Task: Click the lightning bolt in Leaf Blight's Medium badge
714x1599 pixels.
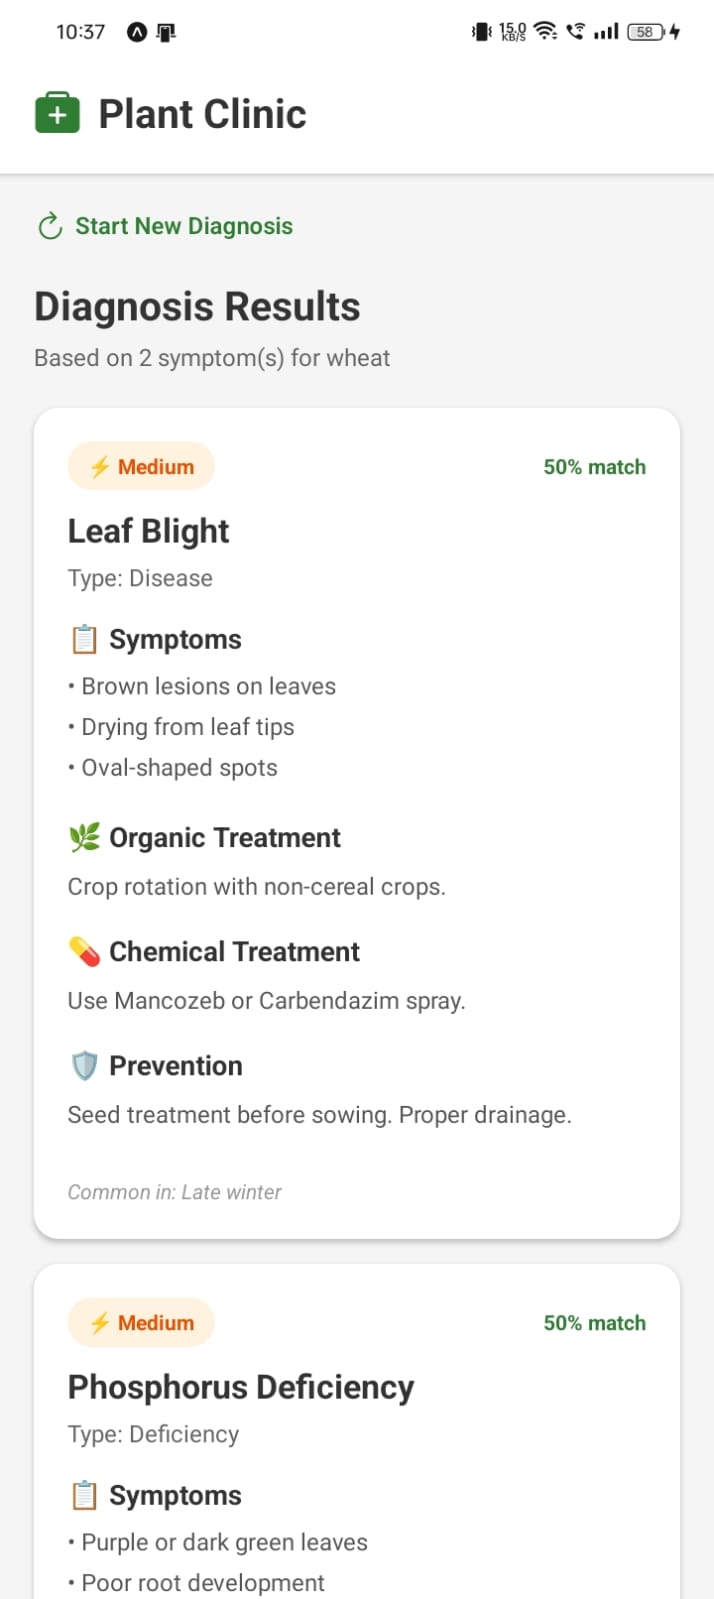Action: click(99, 465)
